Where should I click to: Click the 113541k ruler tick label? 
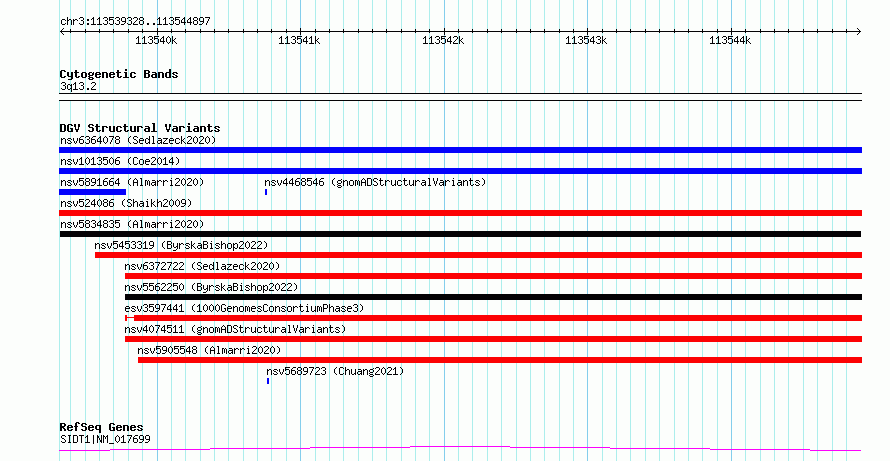click(x=299, y=40)
